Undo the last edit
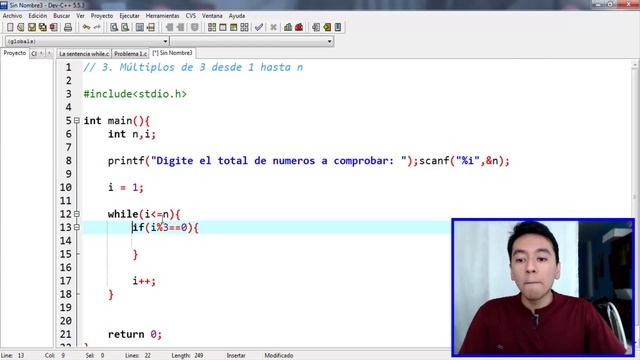This screenshot has height=360, width=640. (86, 27)
